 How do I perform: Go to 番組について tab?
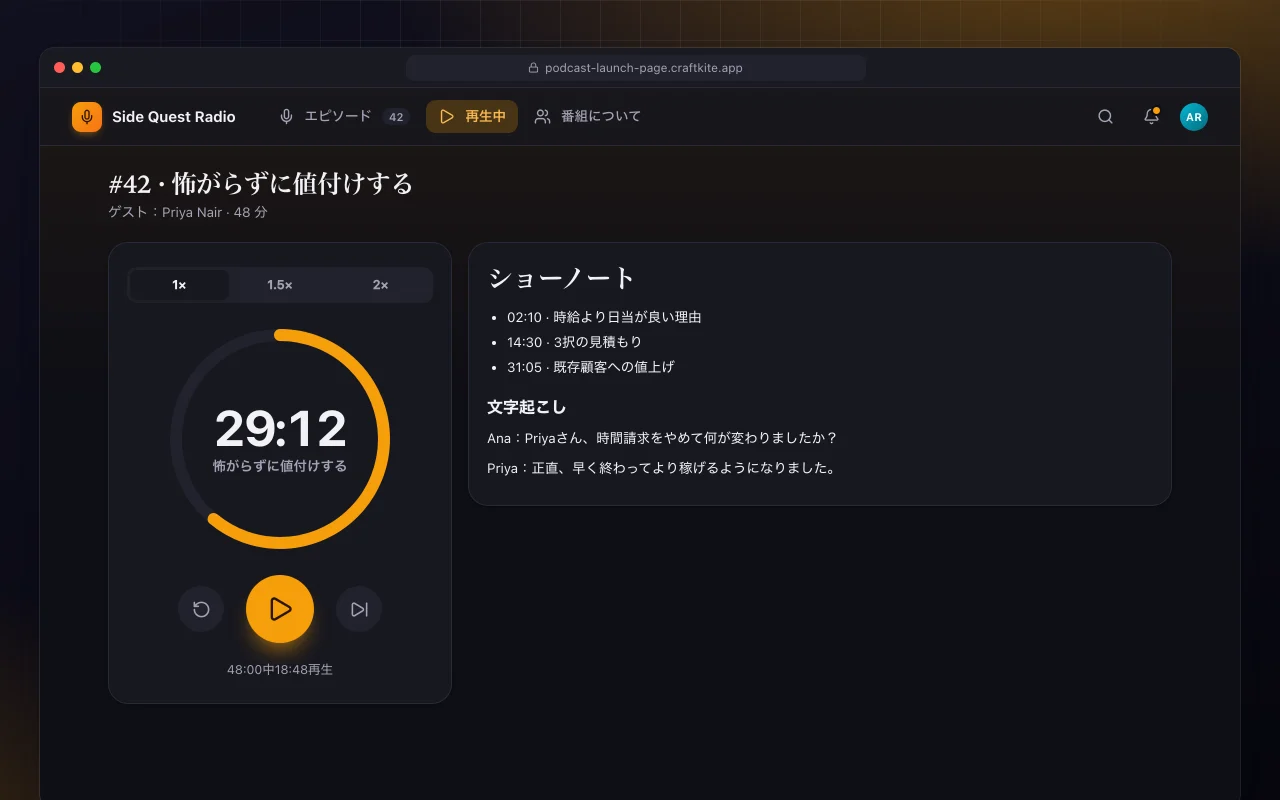tap(588, 117)
